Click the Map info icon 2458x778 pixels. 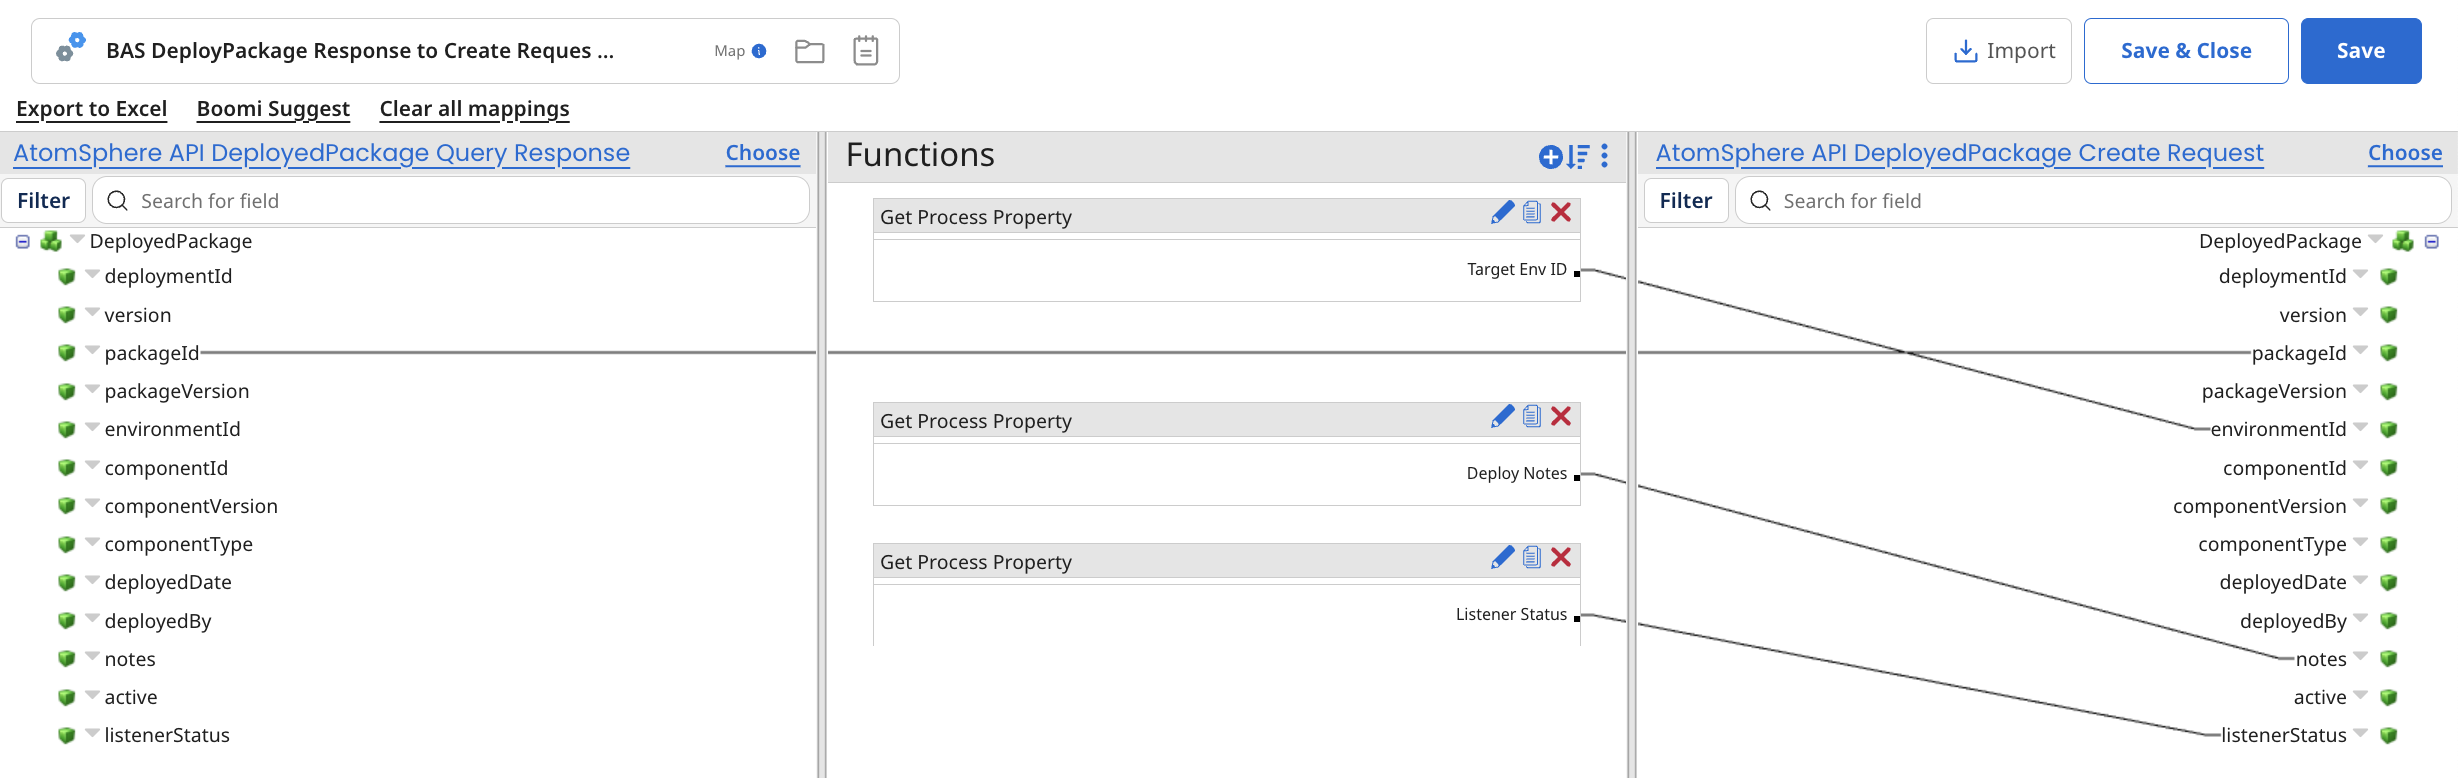(758, 50)
